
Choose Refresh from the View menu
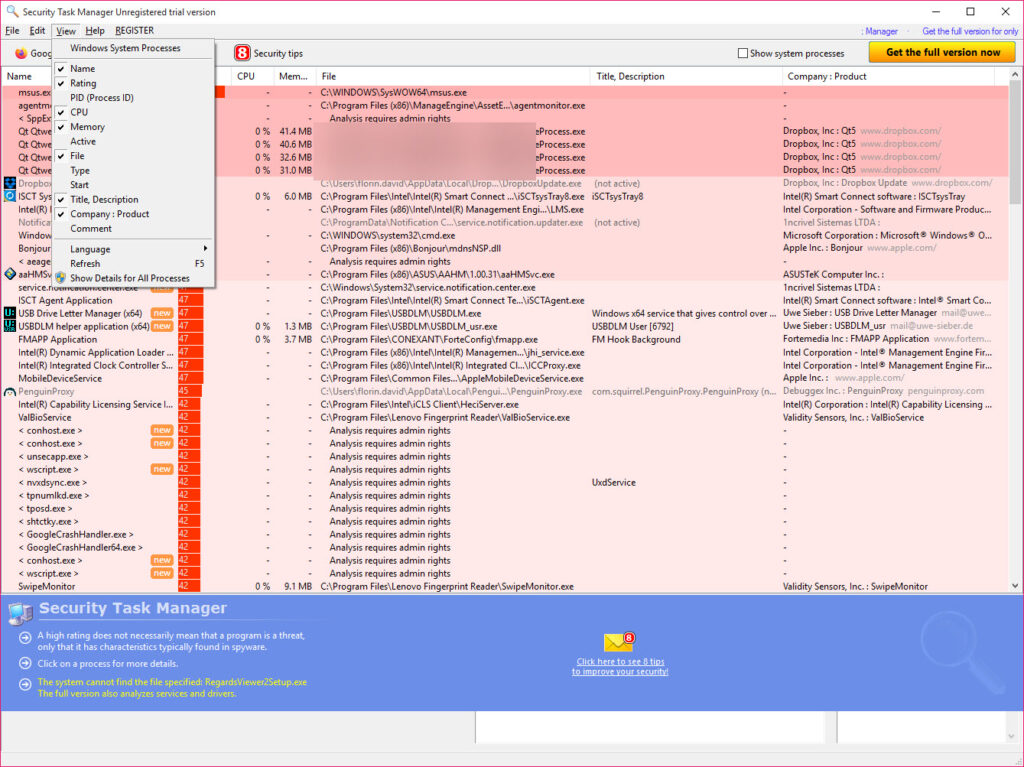(133, 263)
